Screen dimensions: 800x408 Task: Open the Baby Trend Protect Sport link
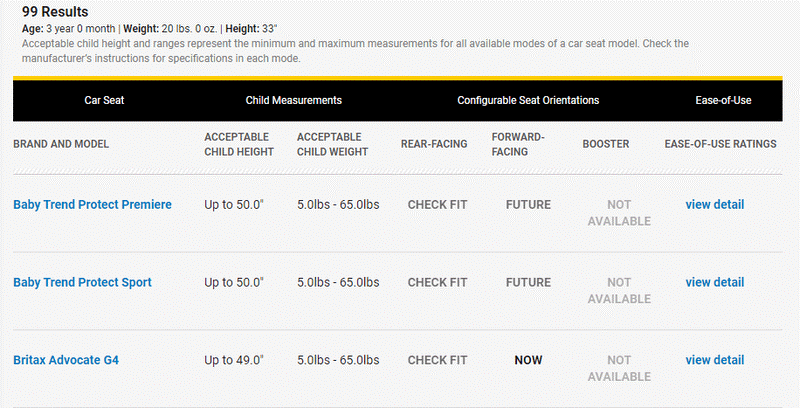pyautogui.click(x=83, y=283)
